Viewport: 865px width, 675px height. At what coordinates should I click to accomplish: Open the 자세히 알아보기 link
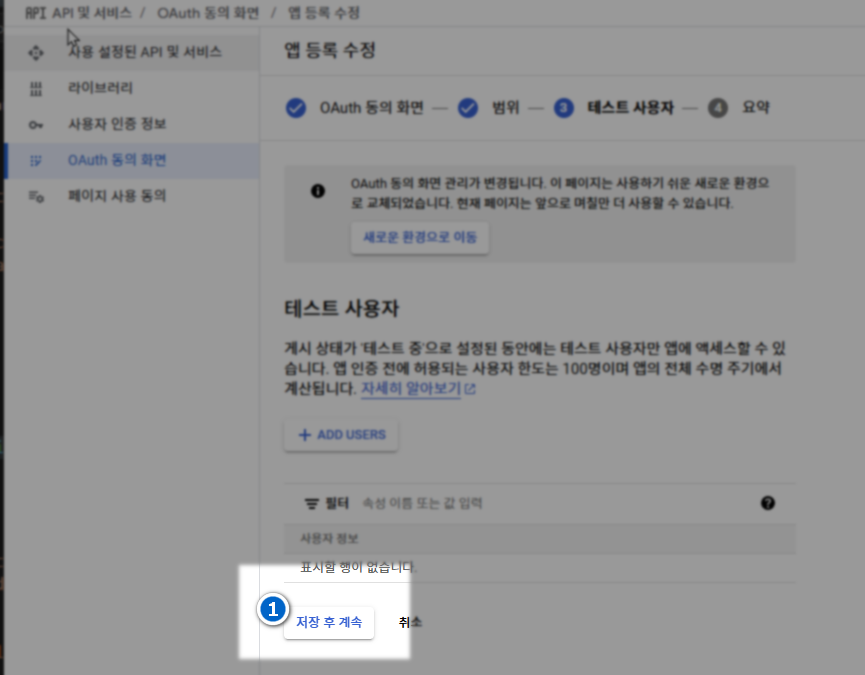pos(417,389)
